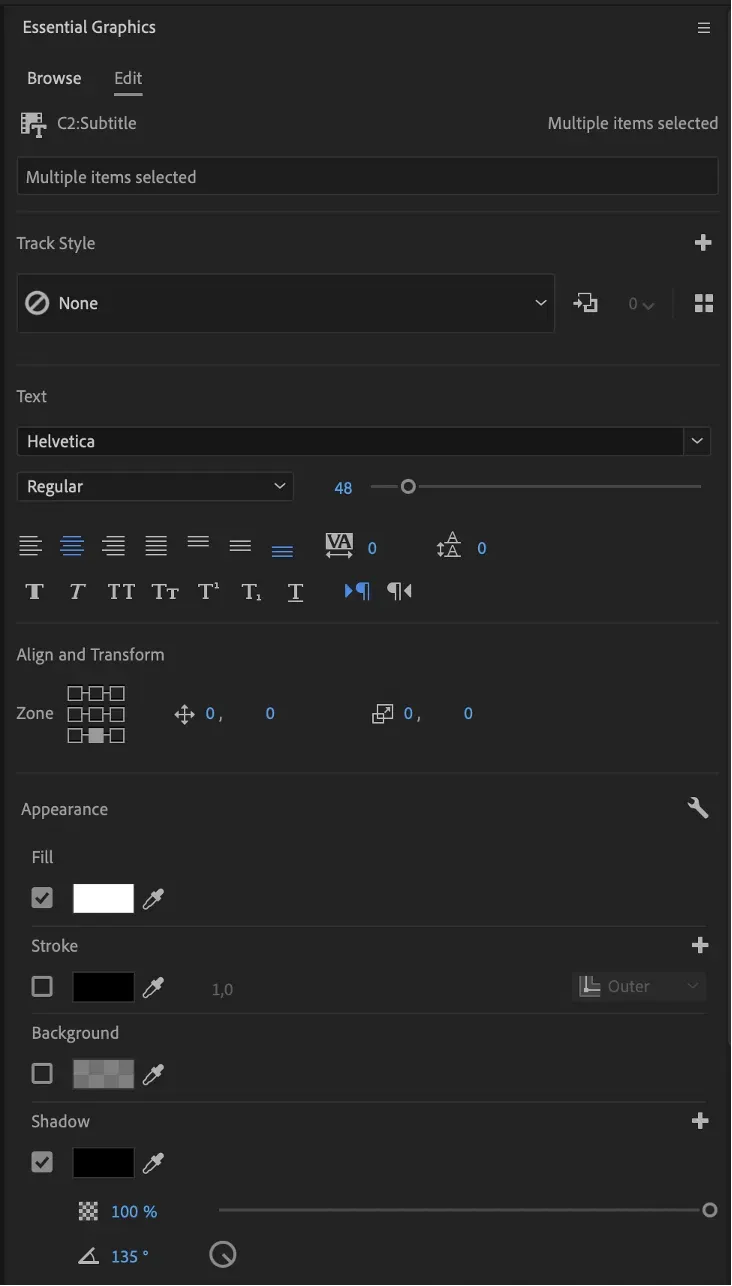The width and height of the screenshot is (732, 1286).
Task: Left align text
Action: click(x=30, y=546)
